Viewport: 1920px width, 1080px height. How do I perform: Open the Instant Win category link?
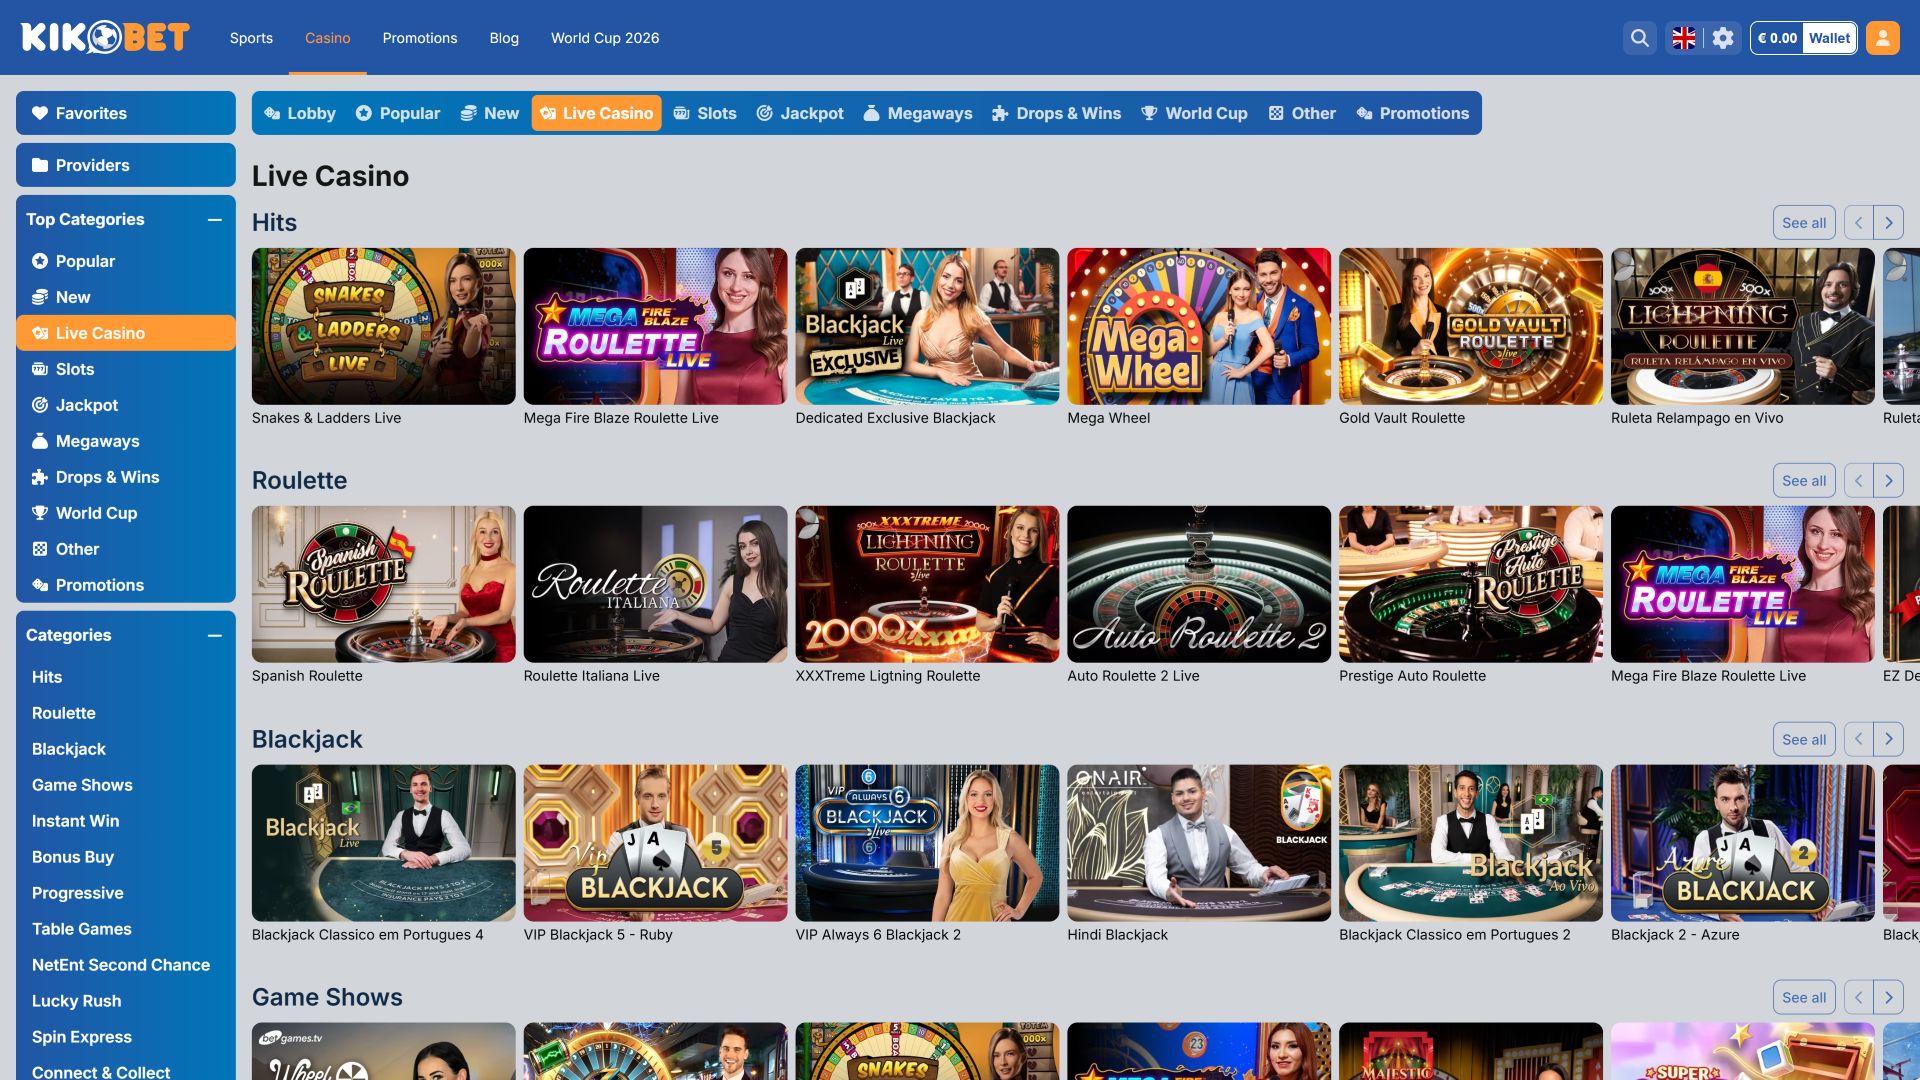tap(75, 821)
